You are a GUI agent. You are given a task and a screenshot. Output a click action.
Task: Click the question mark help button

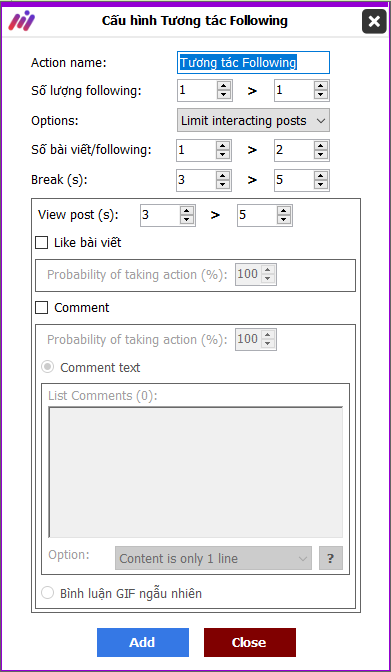[x=331, y=558]
